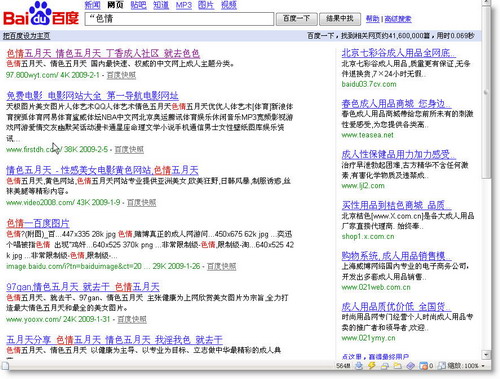Open the result title starting with 97gan
The width and height of the screenshot is (500, 379).
tap(83, 287)
